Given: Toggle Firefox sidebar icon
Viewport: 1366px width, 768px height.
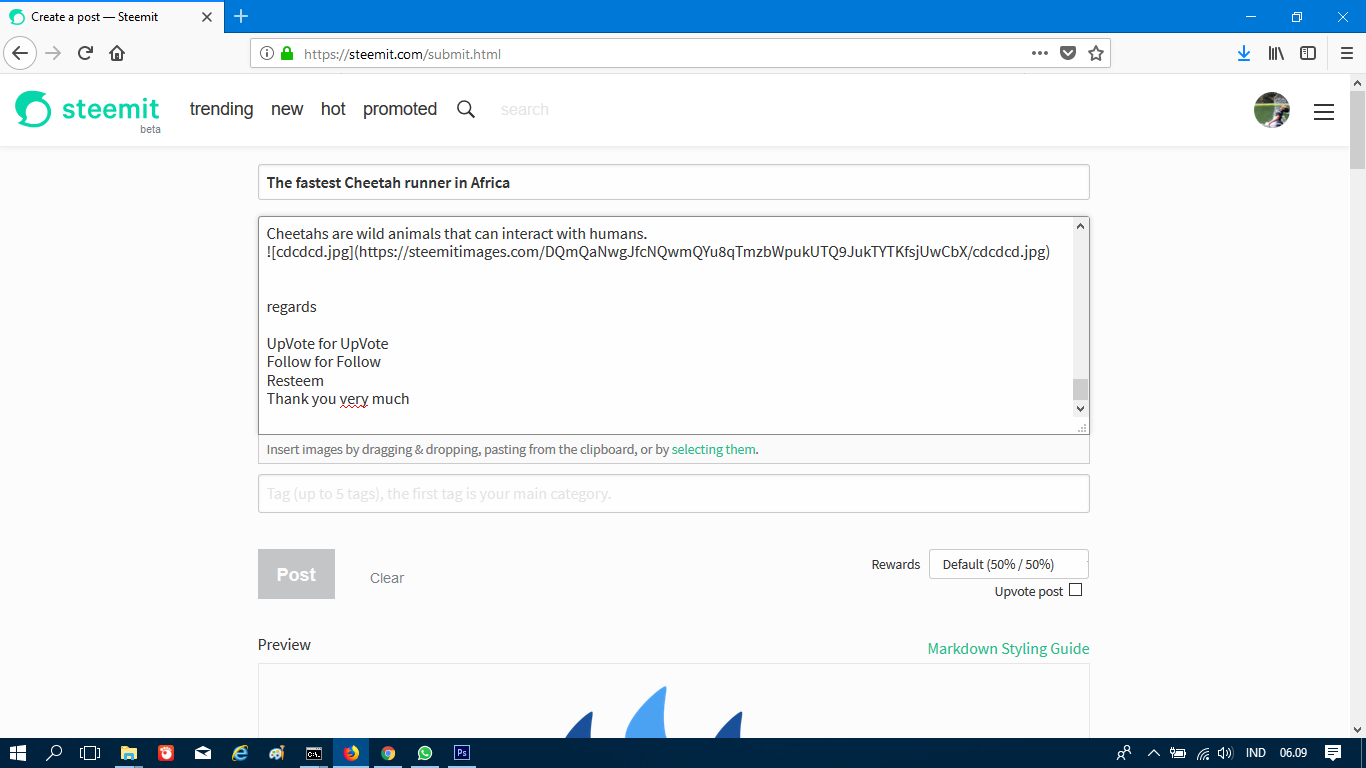Looking at the screenshot, I should [x=1308, y=53].
